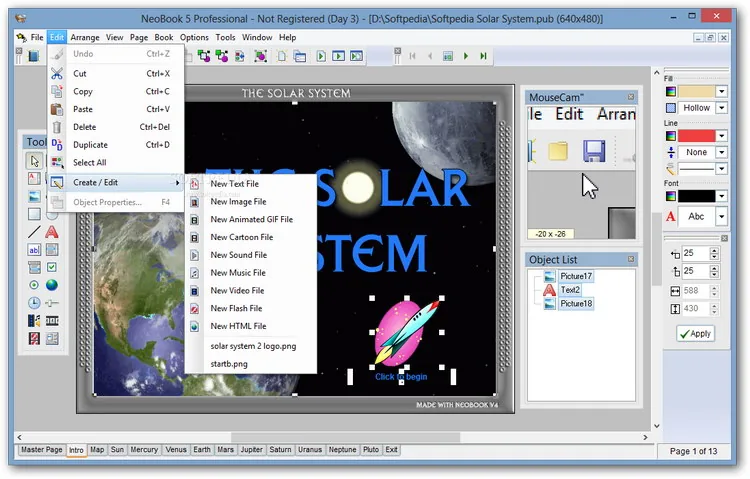This screenshot has width=750, height=479.
Task: Click the blue floppy disk Save icon in MouseCam
Action: click(594, 151)
